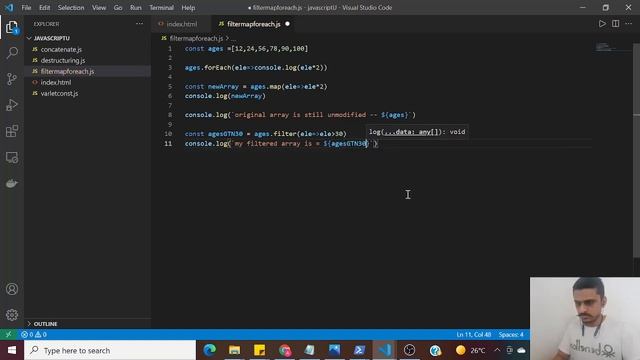The image size is (640, 360).
Task: Open editor More Actions ellipsis
Action: (x=629, y=24)
